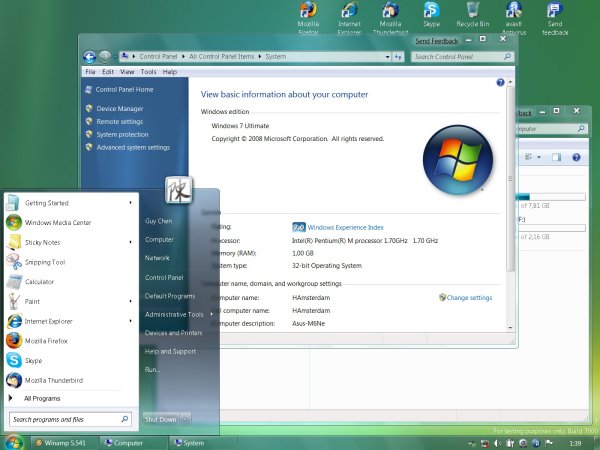This screenshot has width=600, height=450.
Task: Click the refresh button beside address bar
Action: (398, 57)
